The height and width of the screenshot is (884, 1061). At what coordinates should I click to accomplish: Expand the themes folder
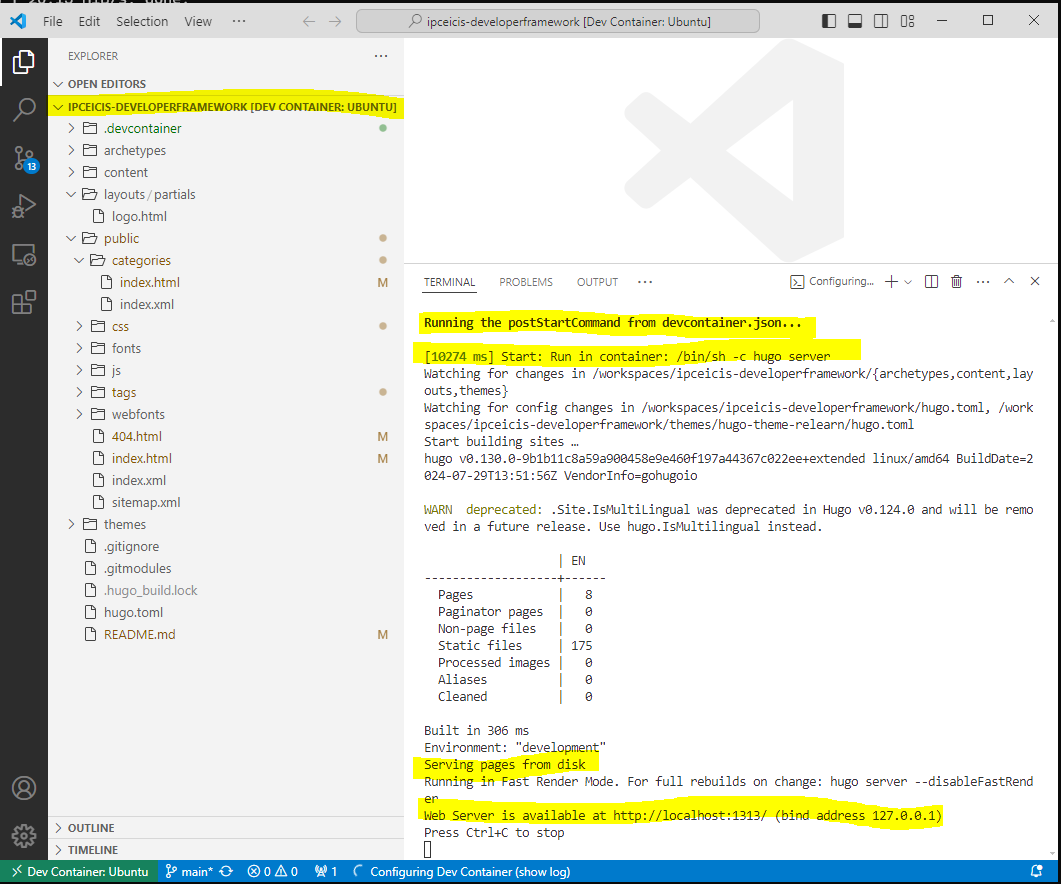tap(125, 524)
